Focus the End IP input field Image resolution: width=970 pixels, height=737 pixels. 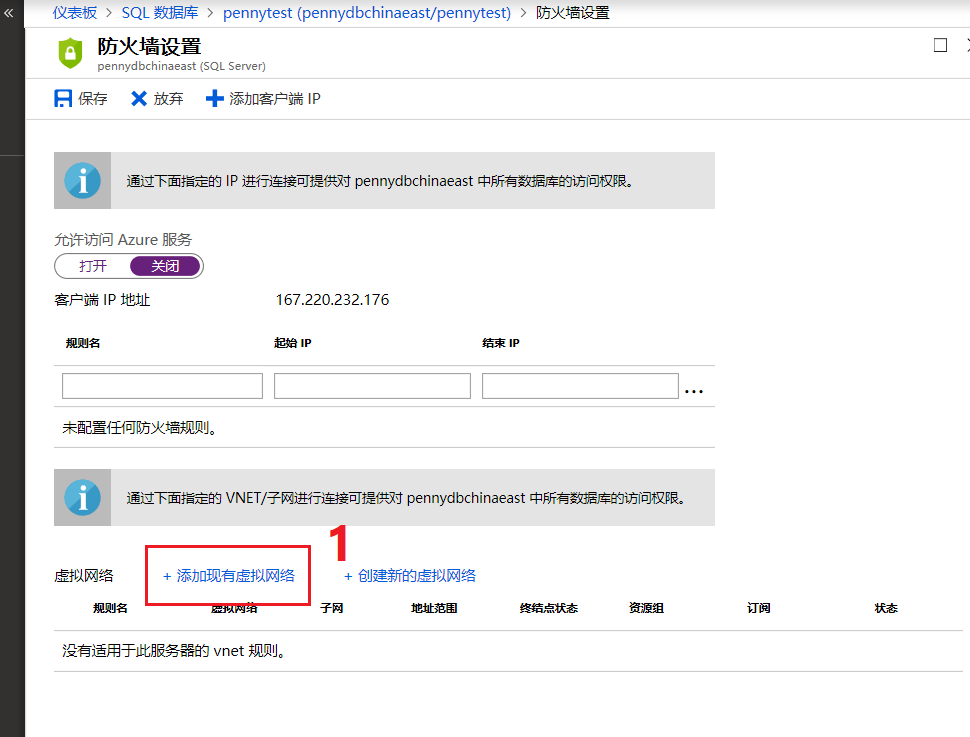580,386
